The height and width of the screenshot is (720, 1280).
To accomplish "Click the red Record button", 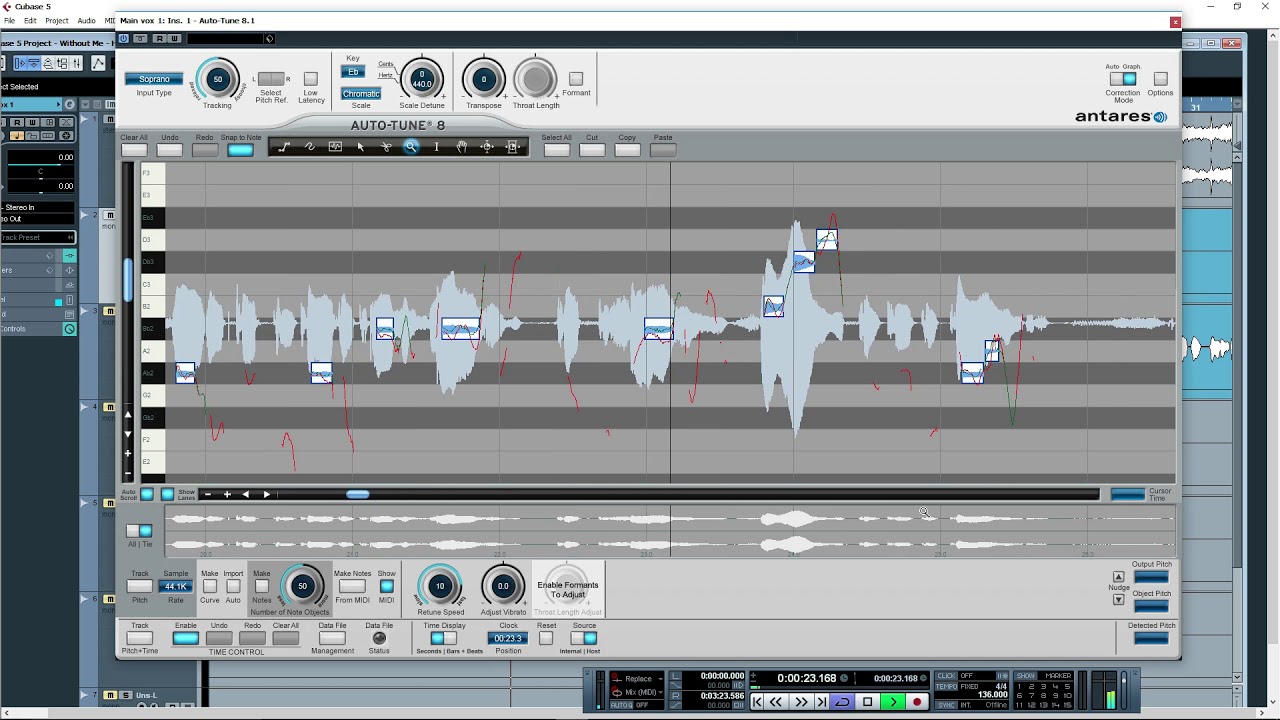I will [x=917, y=702].
